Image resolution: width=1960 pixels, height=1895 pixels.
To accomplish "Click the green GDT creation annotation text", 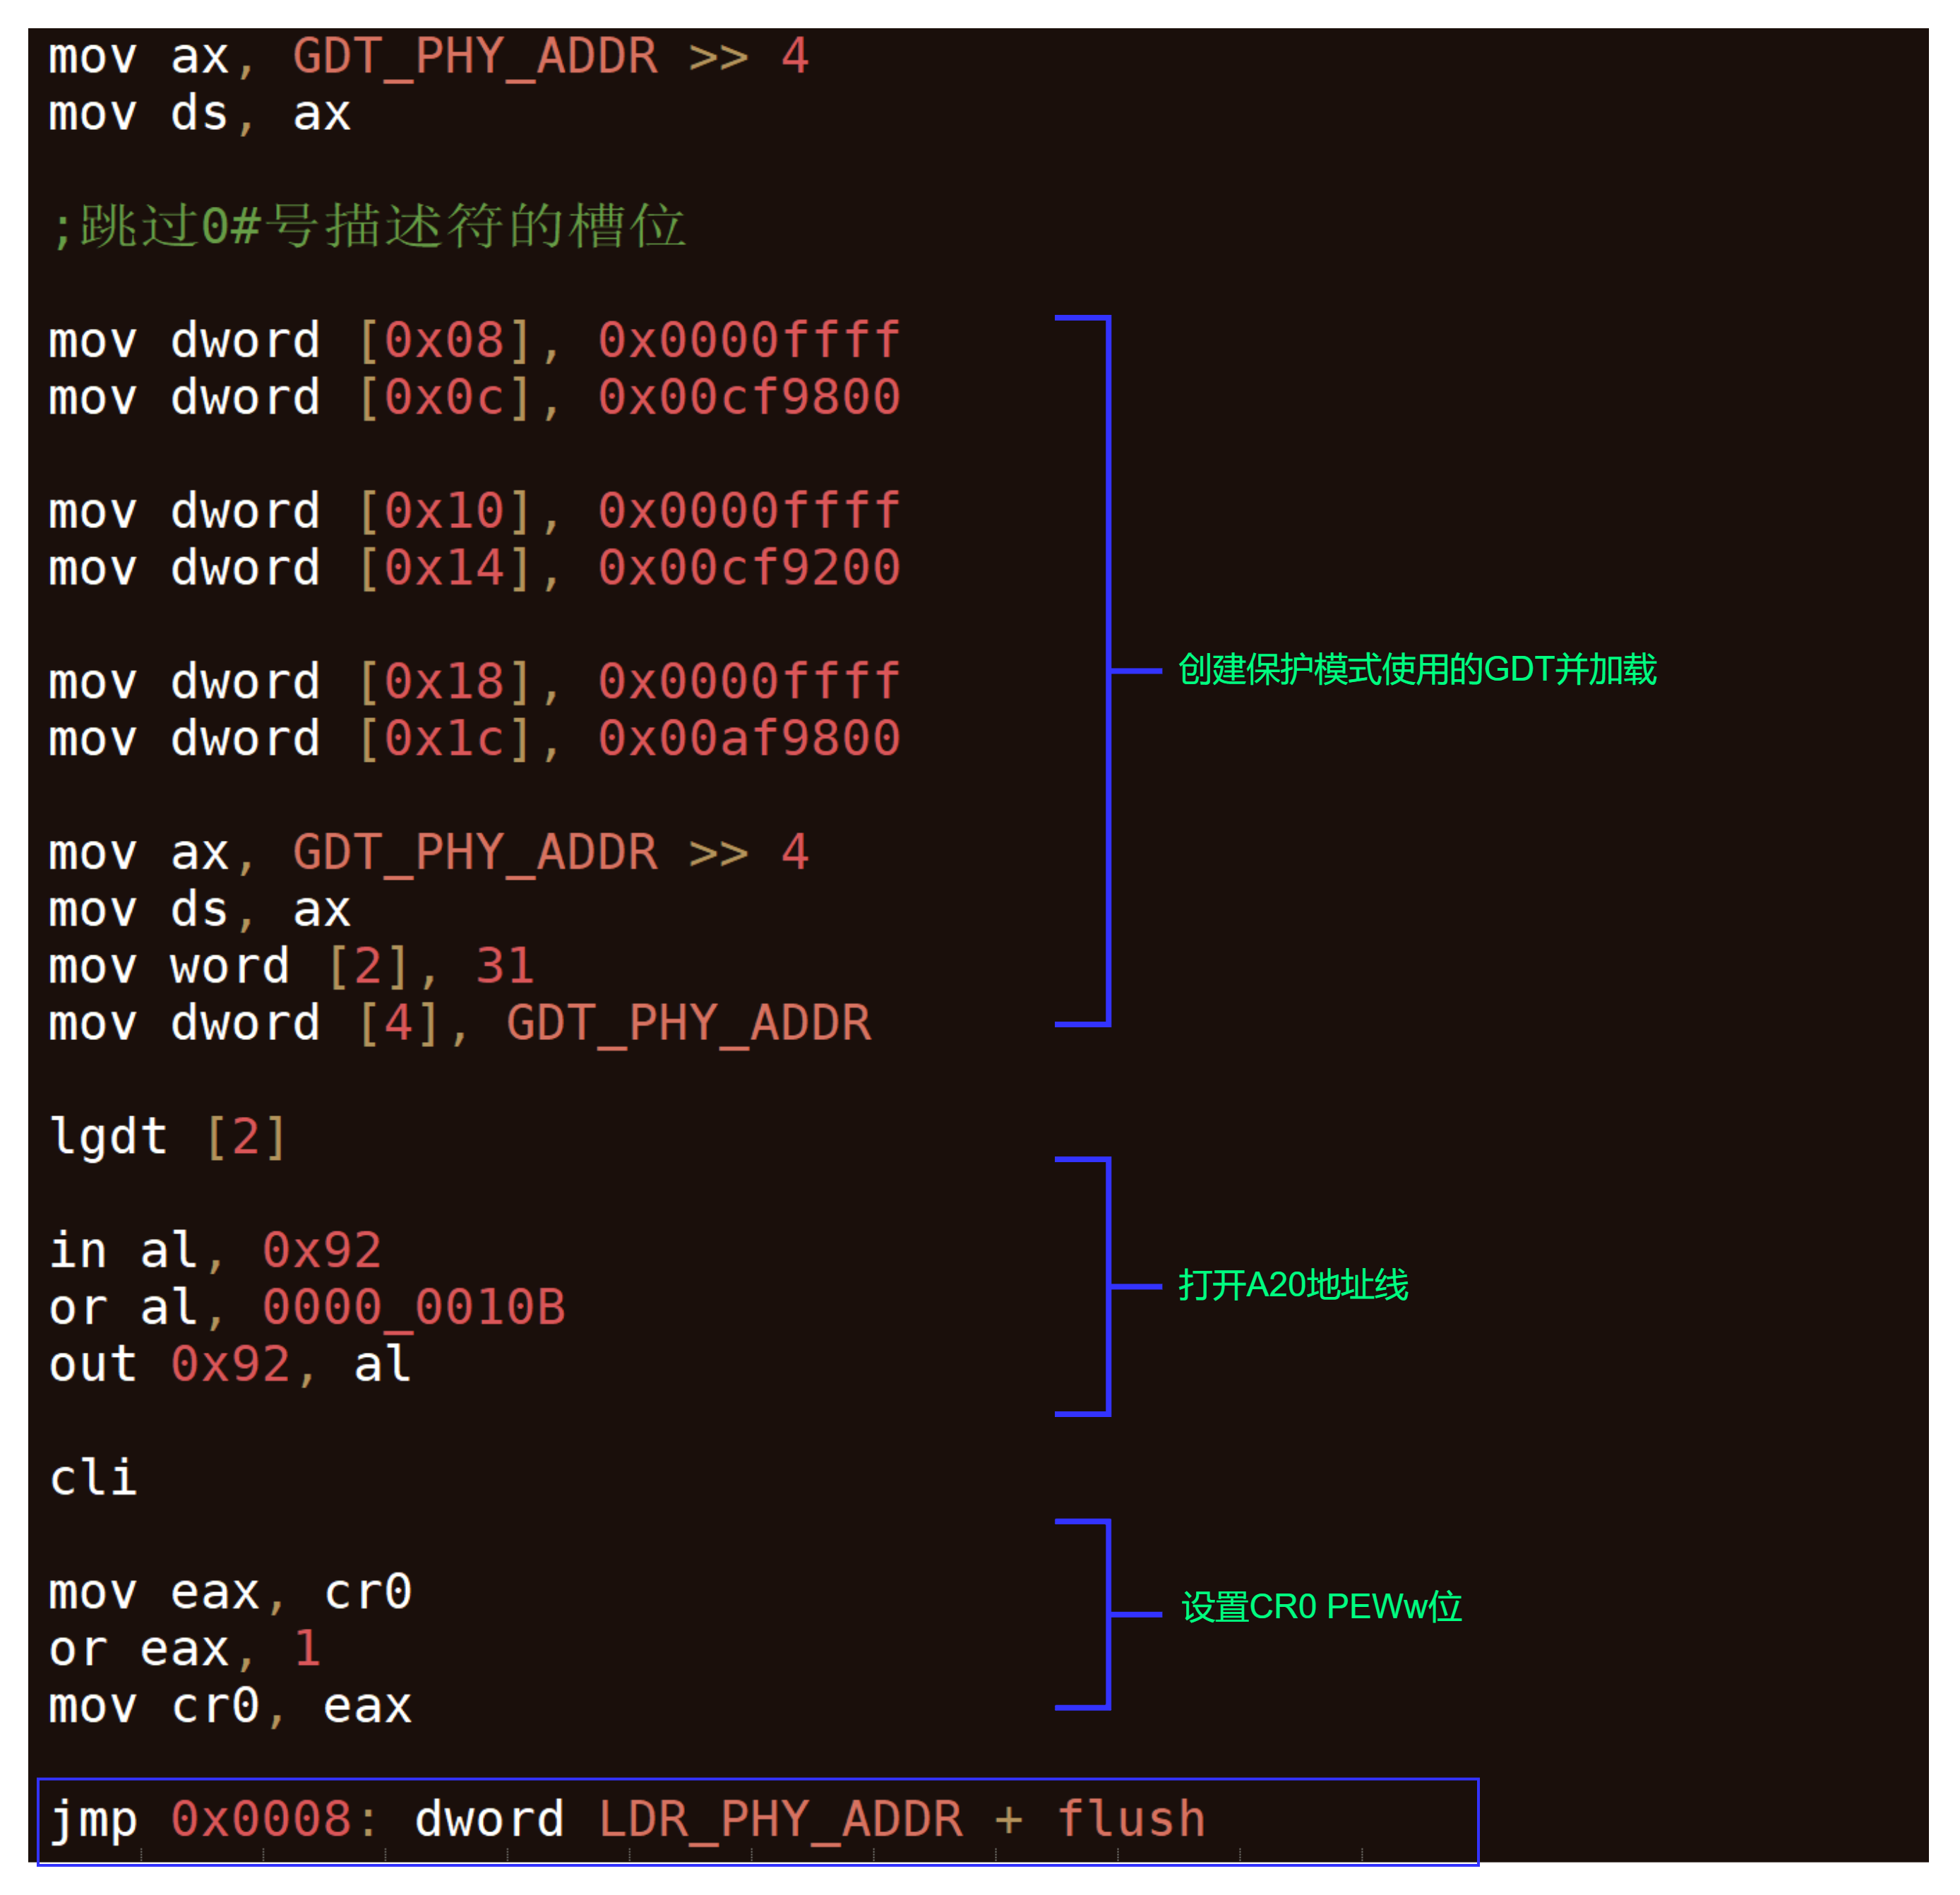I will tap(1416, 669).
